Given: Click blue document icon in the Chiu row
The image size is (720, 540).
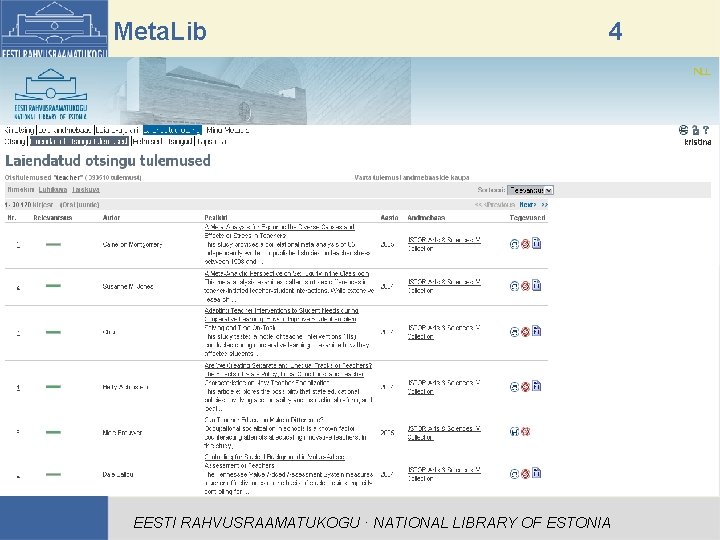Looking at the screenshot, I should pos(536,331).
